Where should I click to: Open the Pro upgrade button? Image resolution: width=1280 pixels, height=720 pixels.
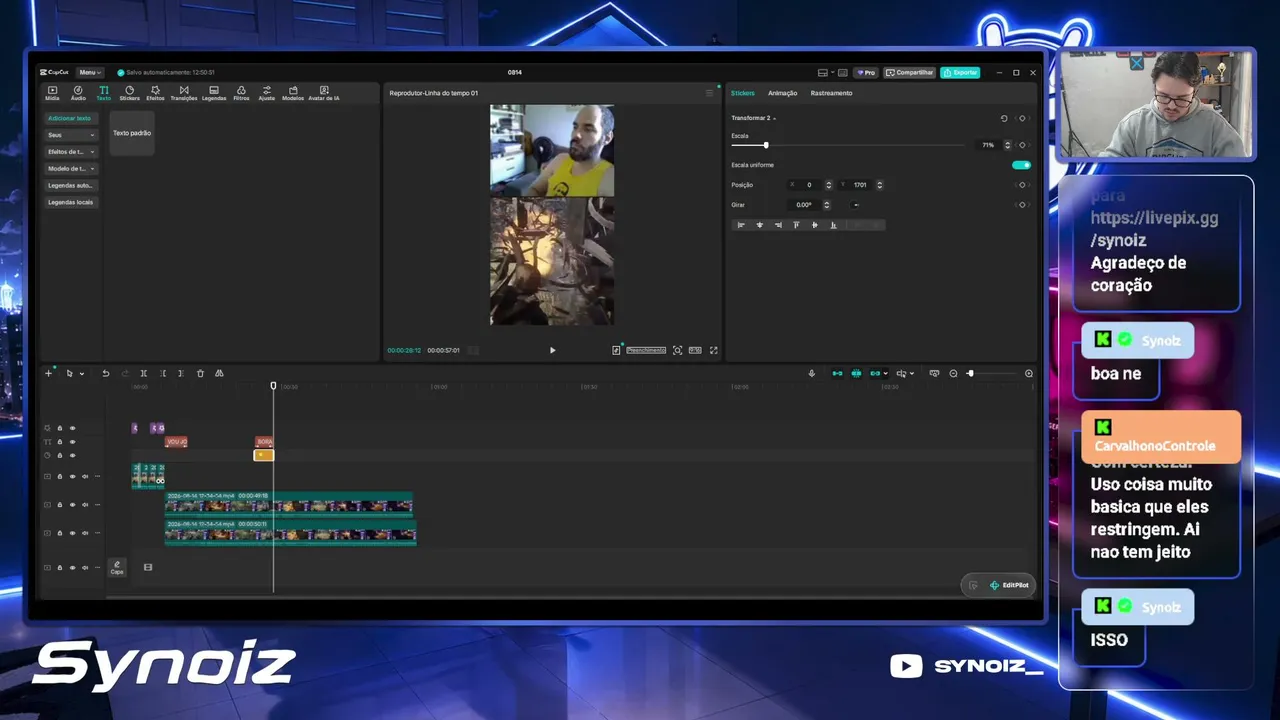coord(865,73)
